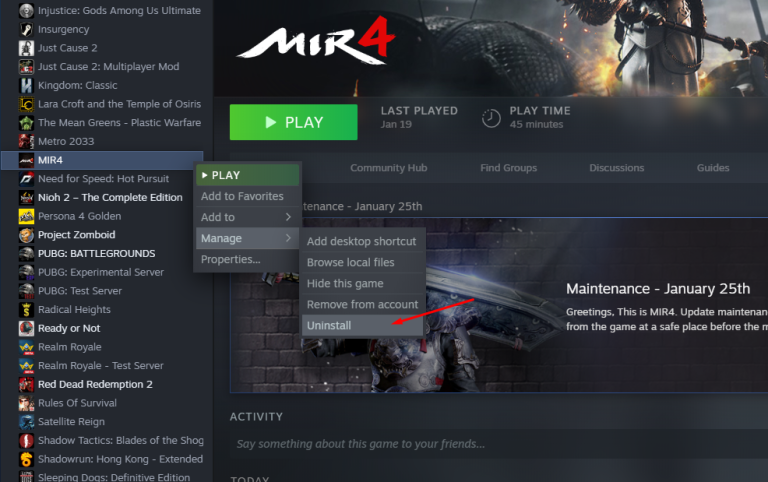Click Red Dead Redemption 2 icon

click(26, 384)
